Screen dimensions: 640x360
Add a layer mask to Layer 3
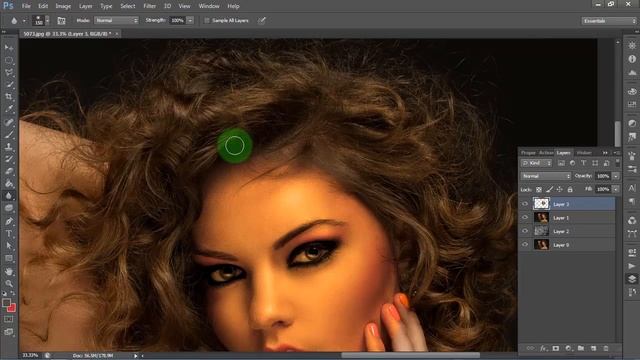[x=556, y=348]
